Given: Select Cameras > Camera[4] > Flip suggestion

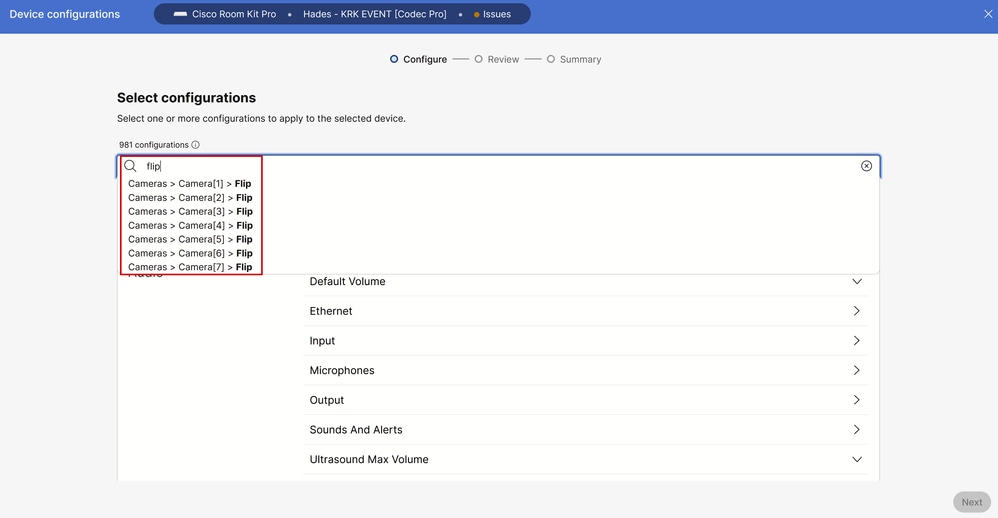Looking at the screenshot, I should click(x=190, y=226).
